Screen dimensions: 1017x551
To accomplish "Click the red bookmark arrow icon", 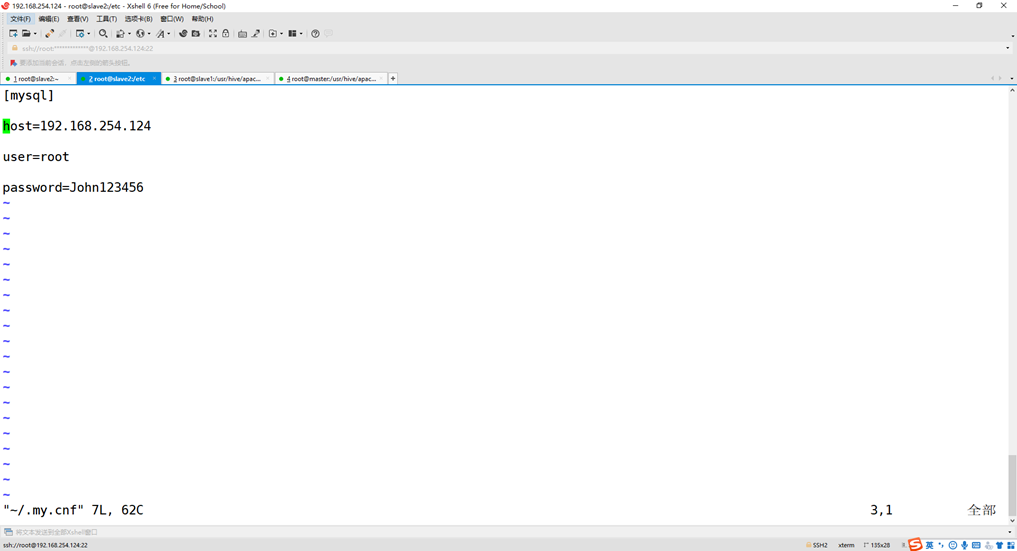I will point(13,63).
